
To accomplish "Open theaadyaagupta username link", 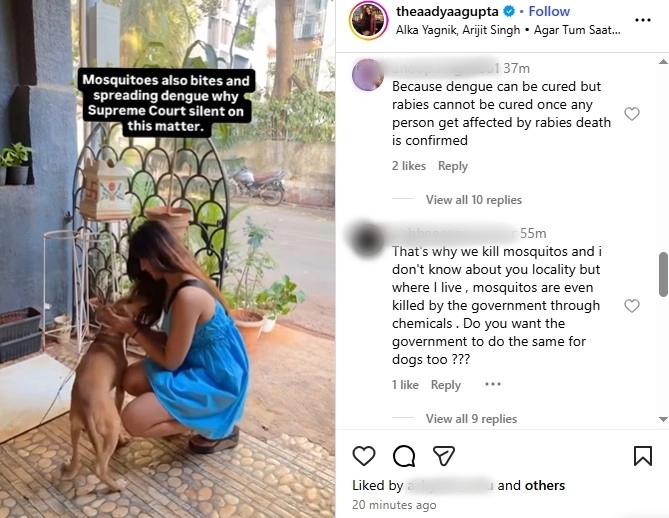I will click(x=446, y=12).
